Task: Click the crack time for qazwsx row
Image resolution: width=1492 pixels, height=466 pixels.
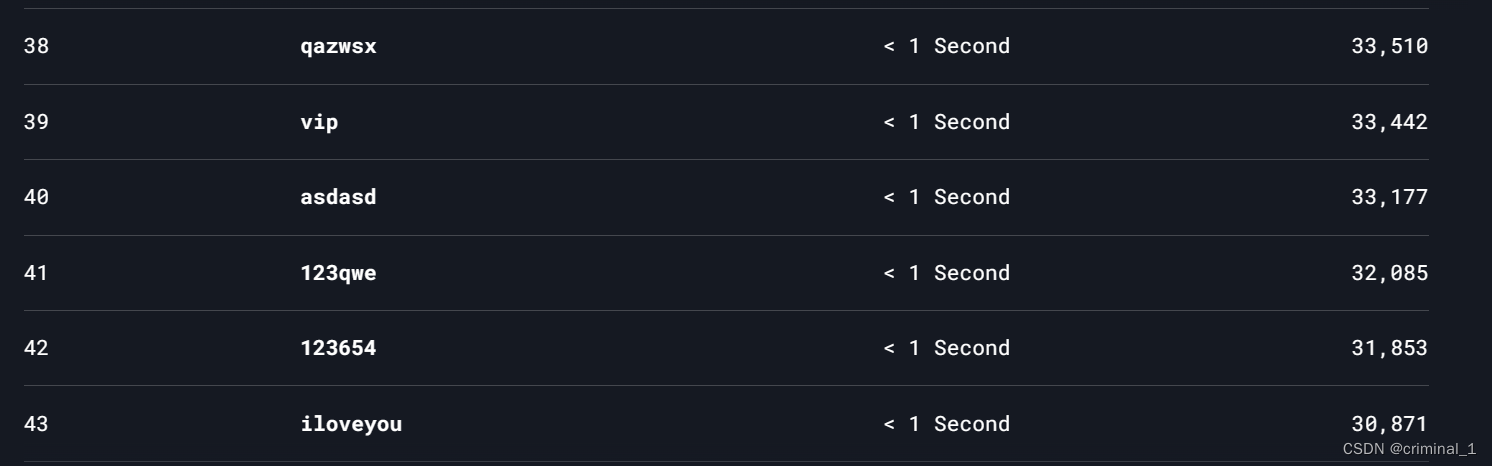Action: pos(946,46)
